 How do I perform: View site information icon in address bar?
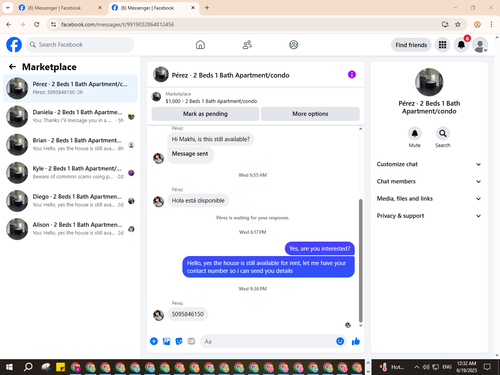point(53,24)
